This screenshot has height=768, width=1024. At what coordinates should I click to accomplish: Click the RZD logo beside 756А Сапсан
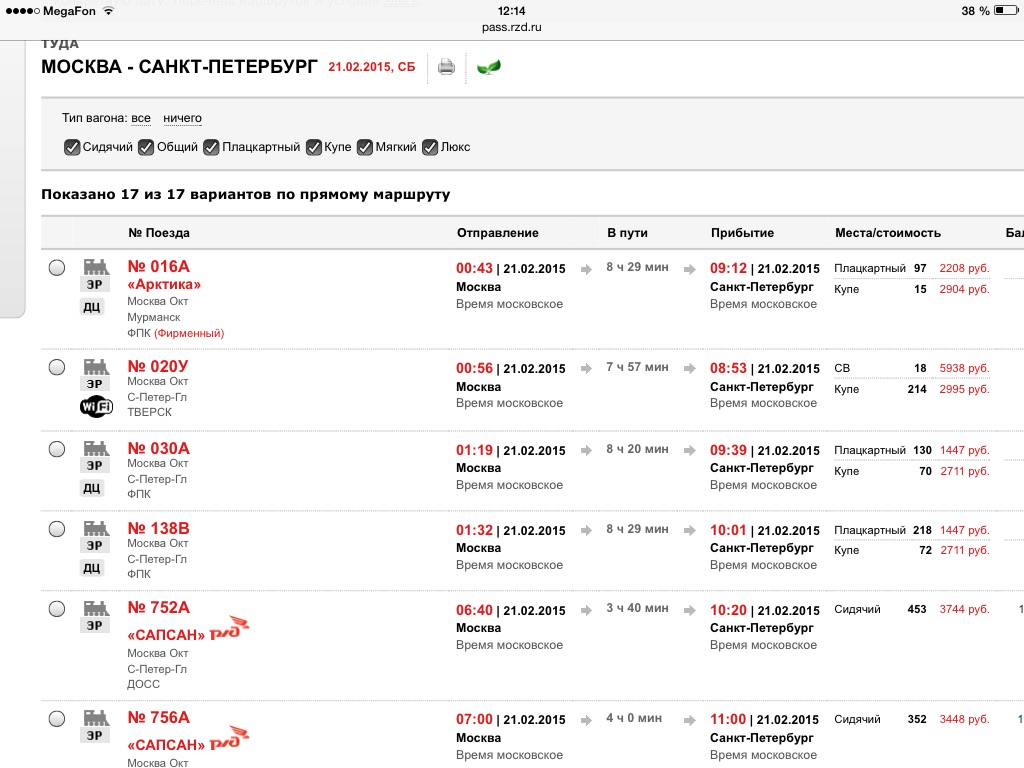tap(229, 738)
